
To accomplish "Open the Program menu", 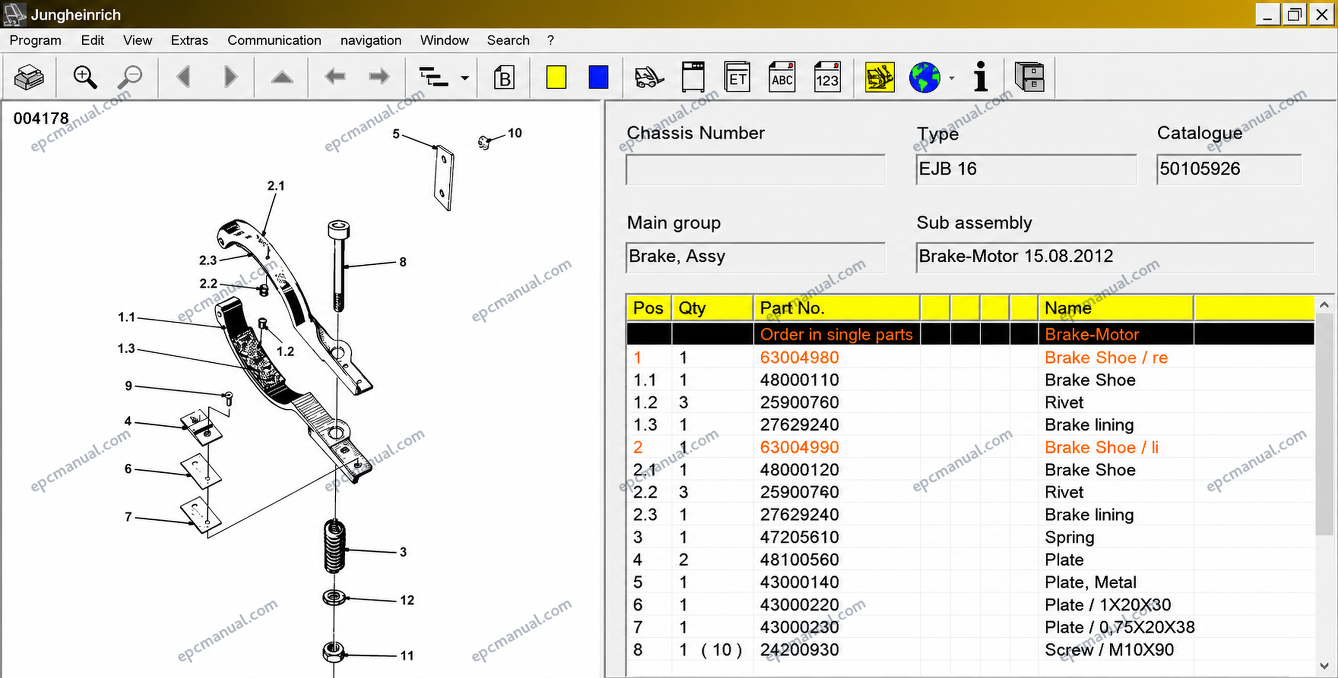I will [36, 40].
